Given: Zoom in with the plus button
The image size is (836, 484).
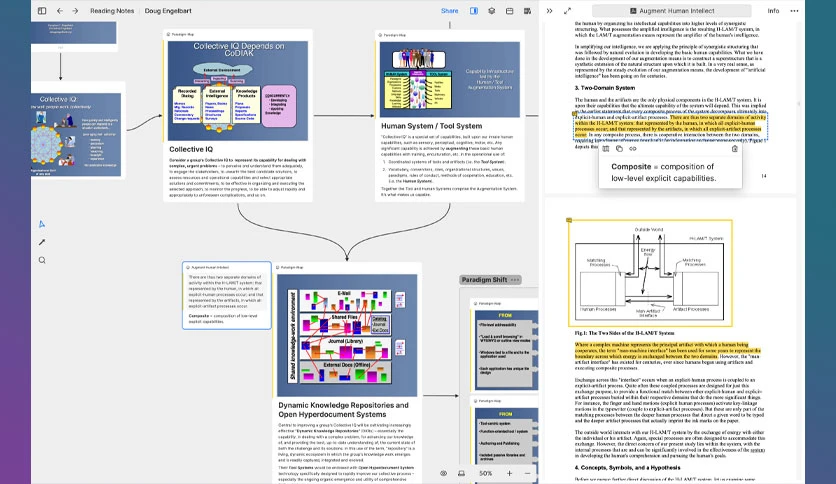Looking at the screenshot, I should tap(509, 473).
